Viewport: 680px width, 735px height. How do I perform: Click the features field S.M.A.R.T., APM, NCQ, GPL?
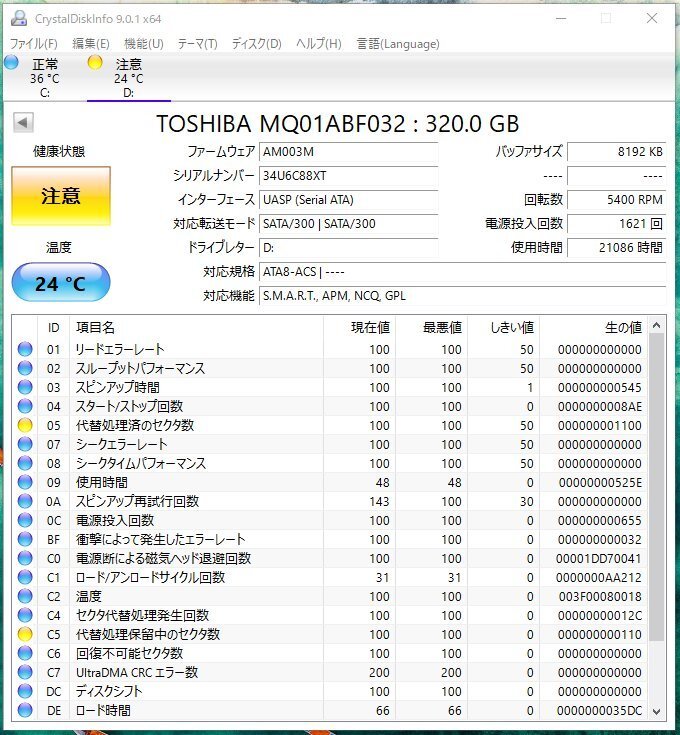(x=463, y=296)
